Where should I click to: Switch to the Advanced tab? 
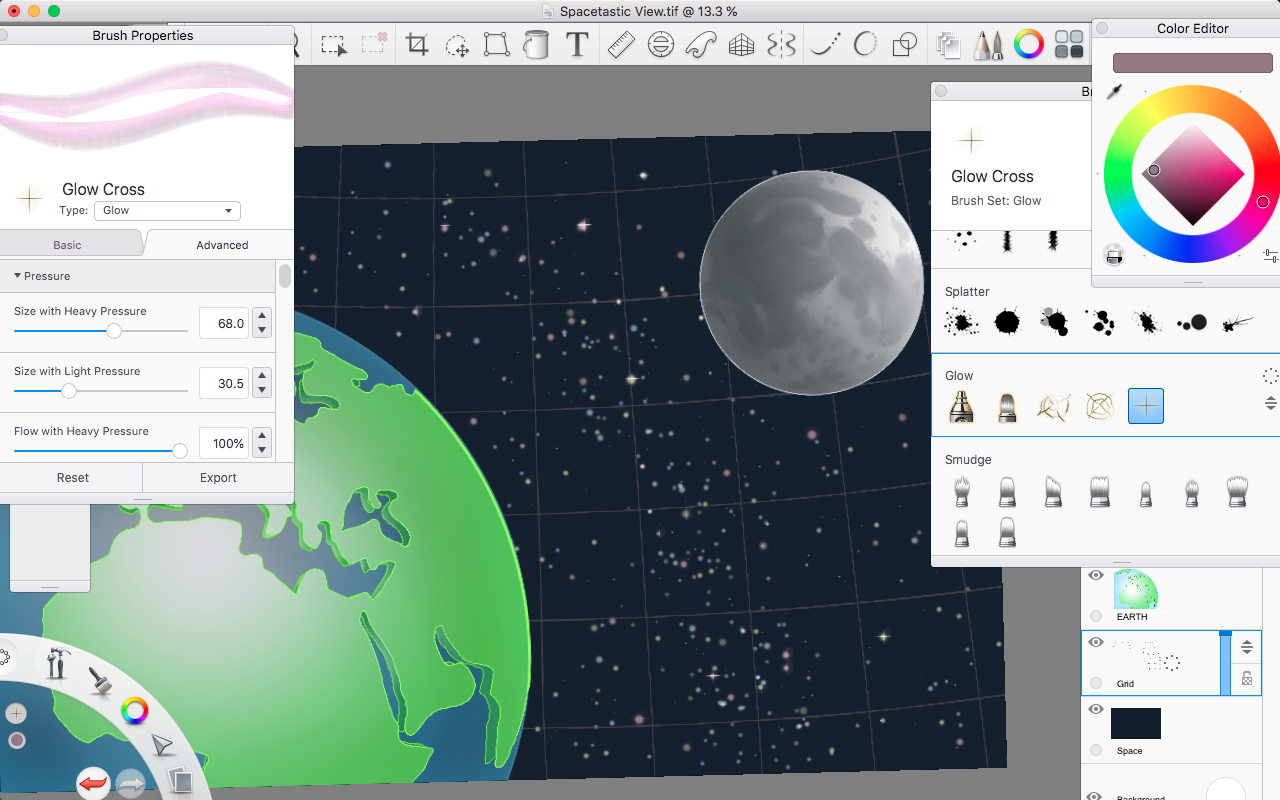[x=222, y=244]
